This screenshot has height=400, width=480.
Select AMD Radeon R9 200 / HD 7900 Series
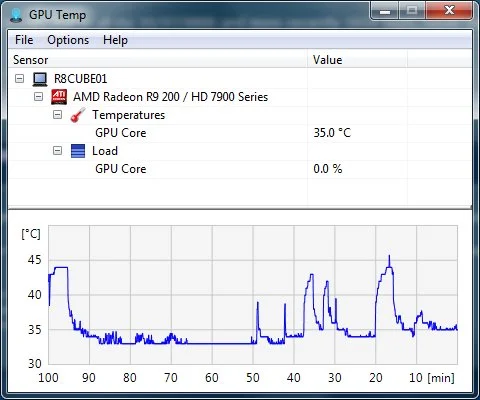[170, 97]
